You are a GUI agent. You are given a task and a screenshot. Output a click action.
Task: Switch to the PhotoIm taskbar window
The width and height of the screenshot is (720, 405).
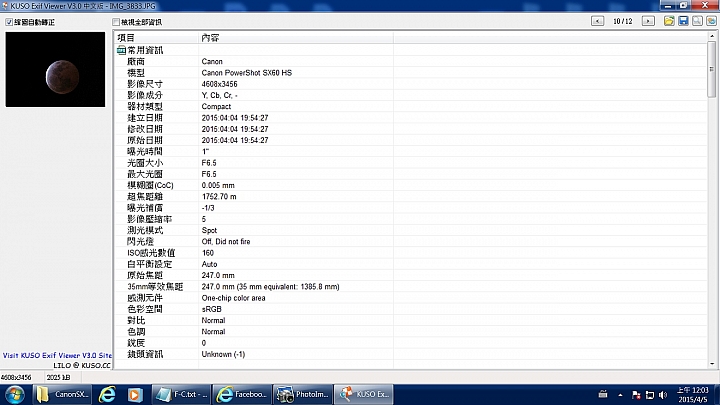click(303, 394)
